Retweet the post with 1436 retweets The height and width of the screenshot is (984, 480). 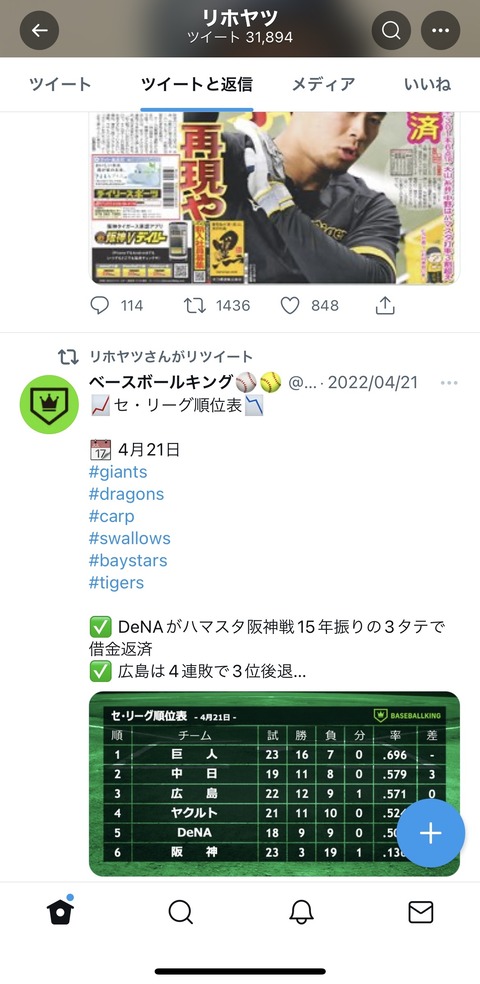(x=193, y=306)
